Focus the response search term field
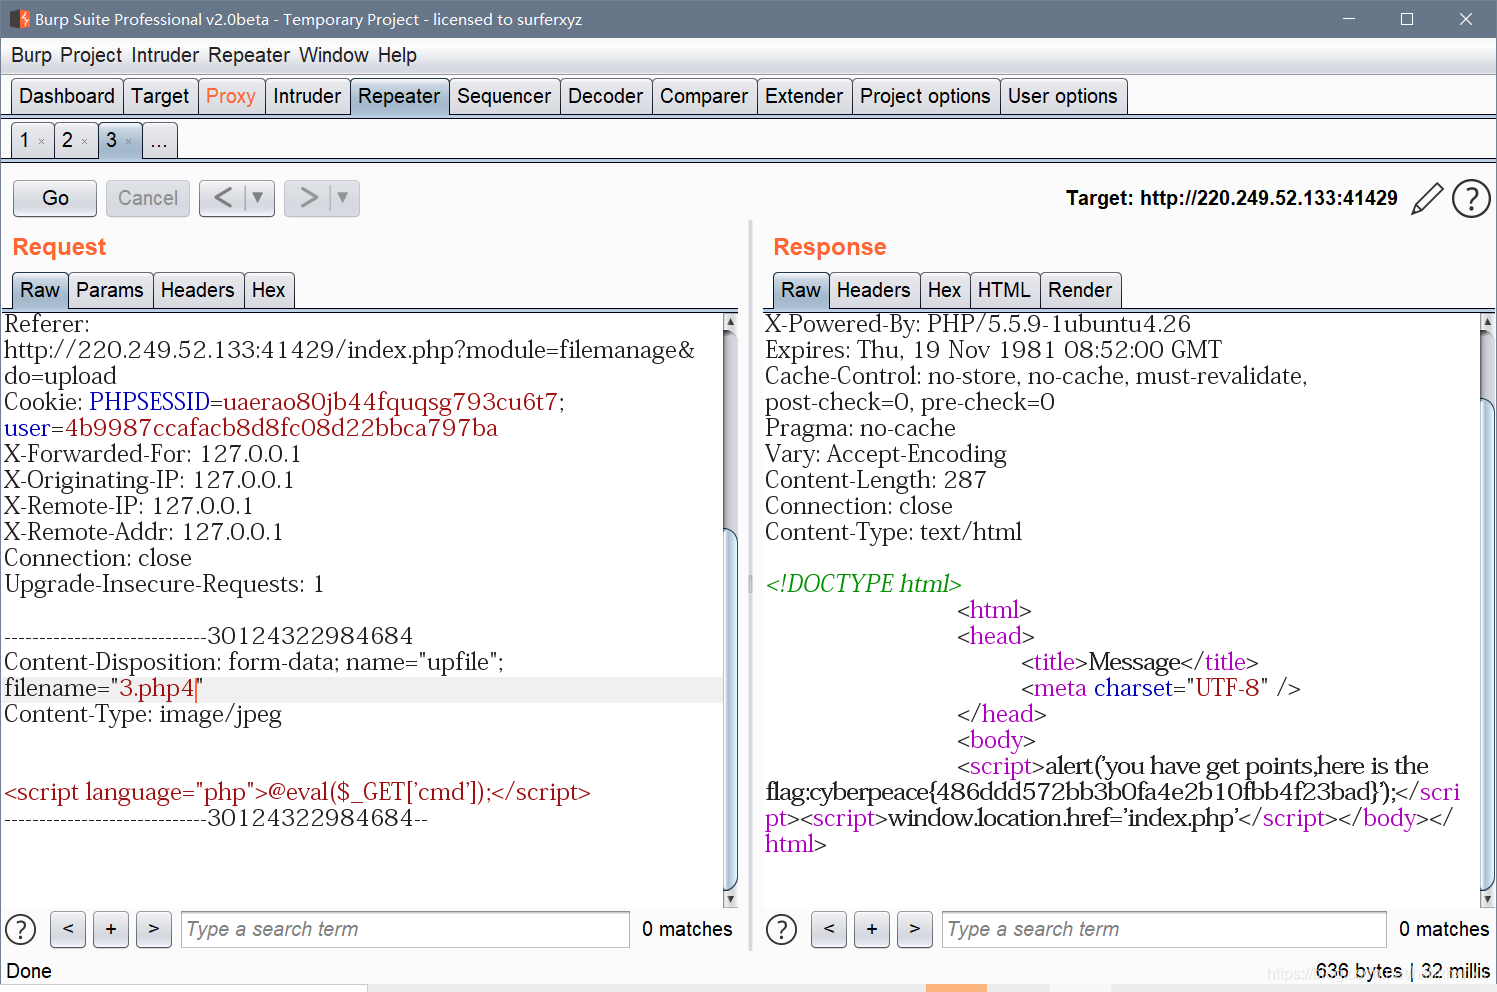The height and width of the screenshot is (992, 1497). [x=1164, y=929]
